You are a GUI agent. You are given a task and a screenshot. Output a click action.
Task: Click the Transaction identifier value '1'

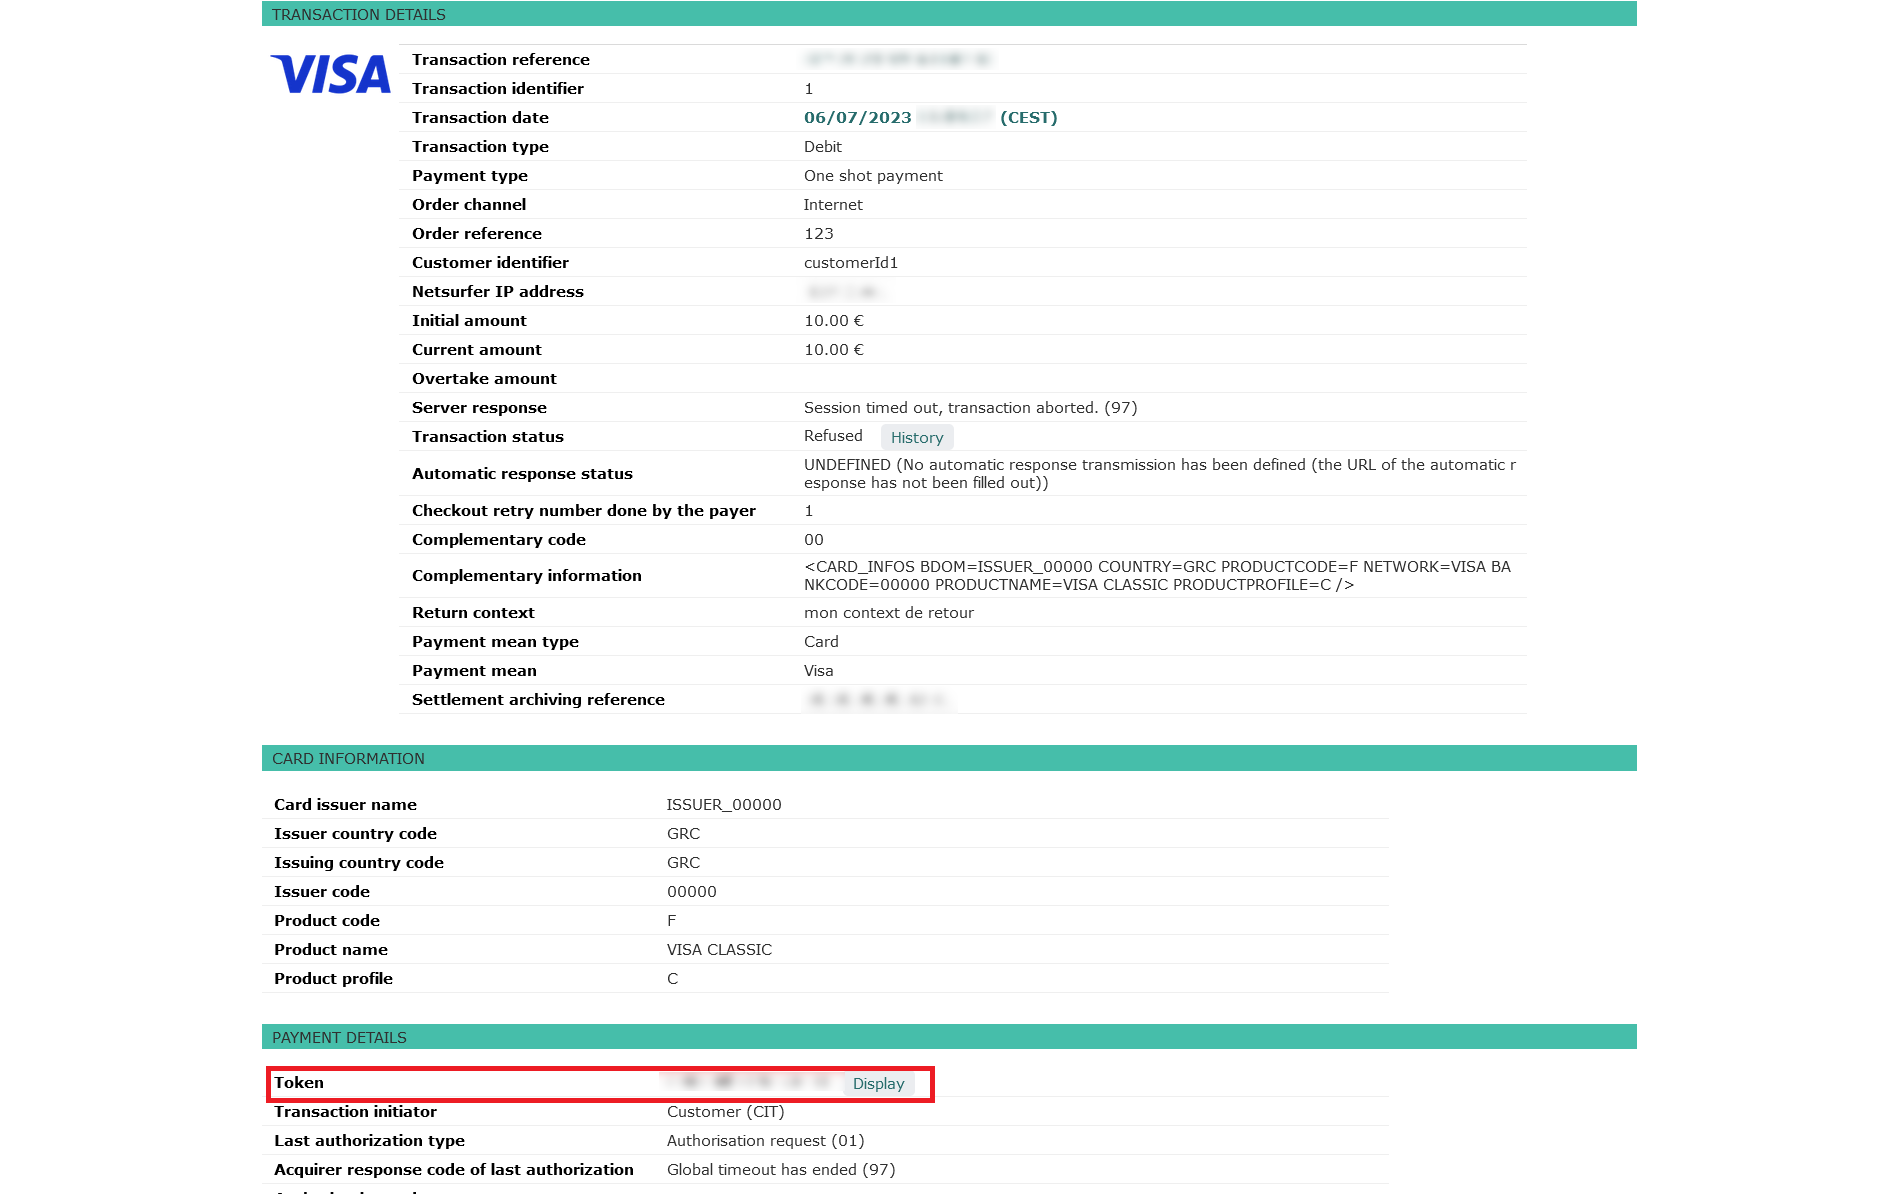[x=809, y=89]
